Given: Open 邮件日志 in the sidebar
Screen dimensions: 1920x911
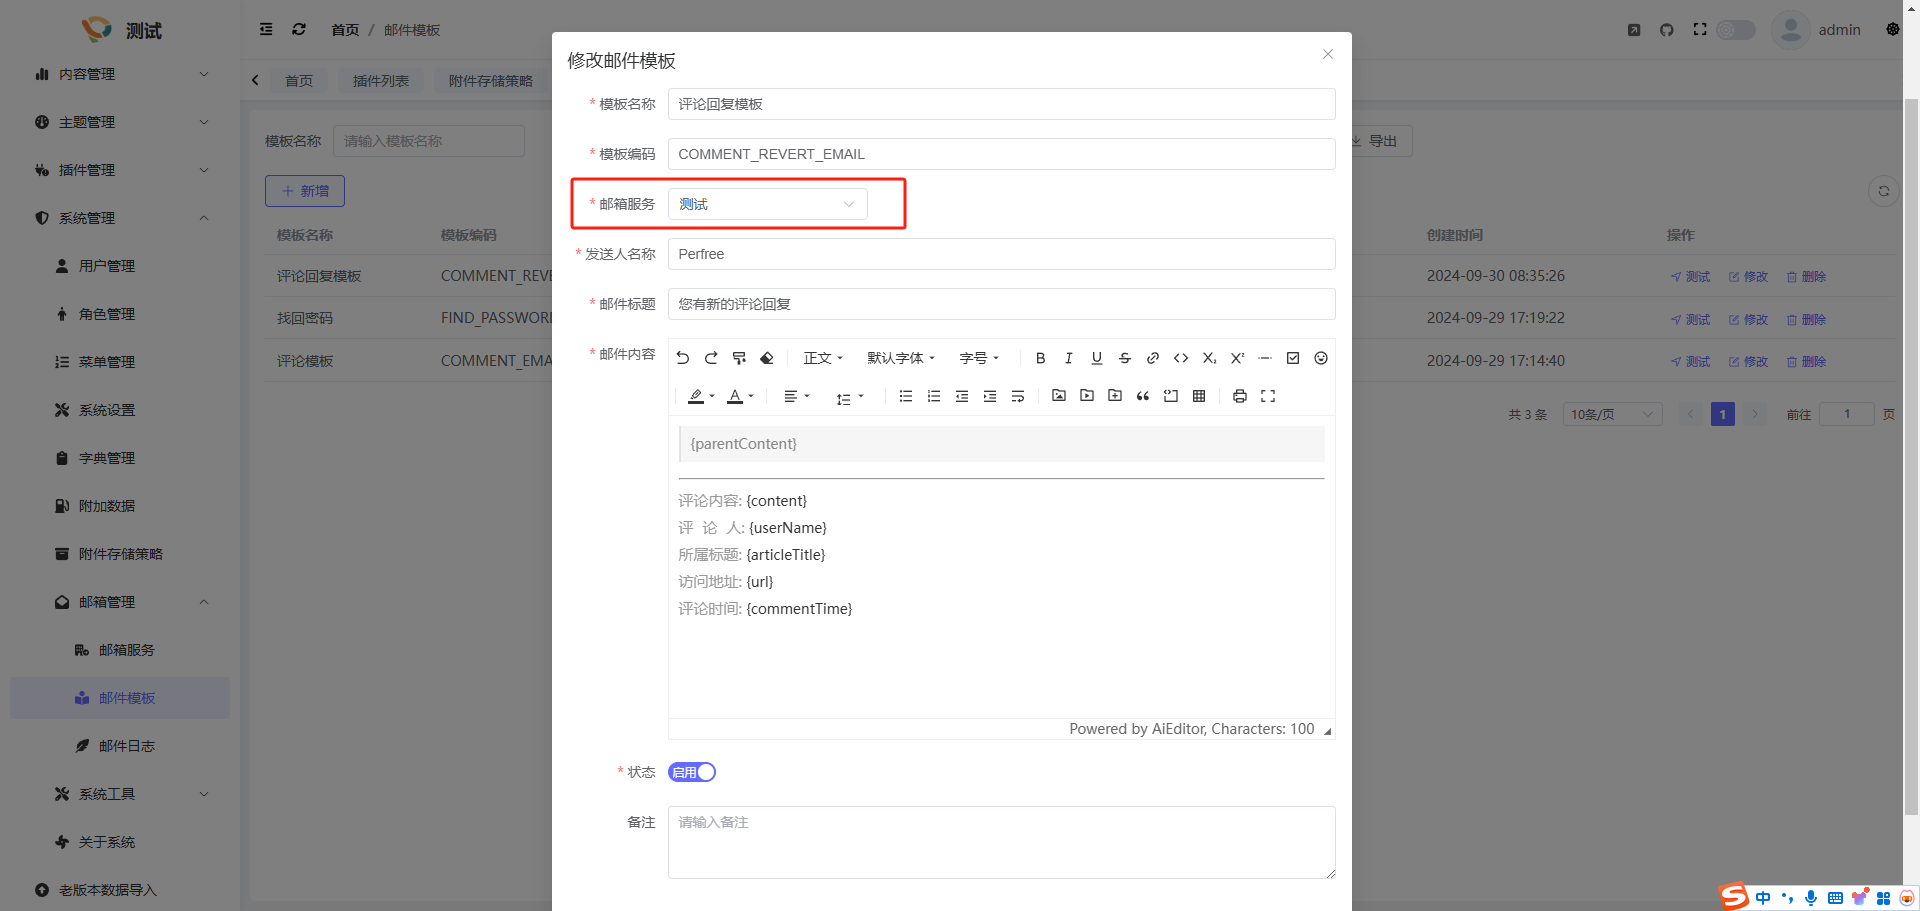Looking at the screenshot, I should click(x=126, y=746).
